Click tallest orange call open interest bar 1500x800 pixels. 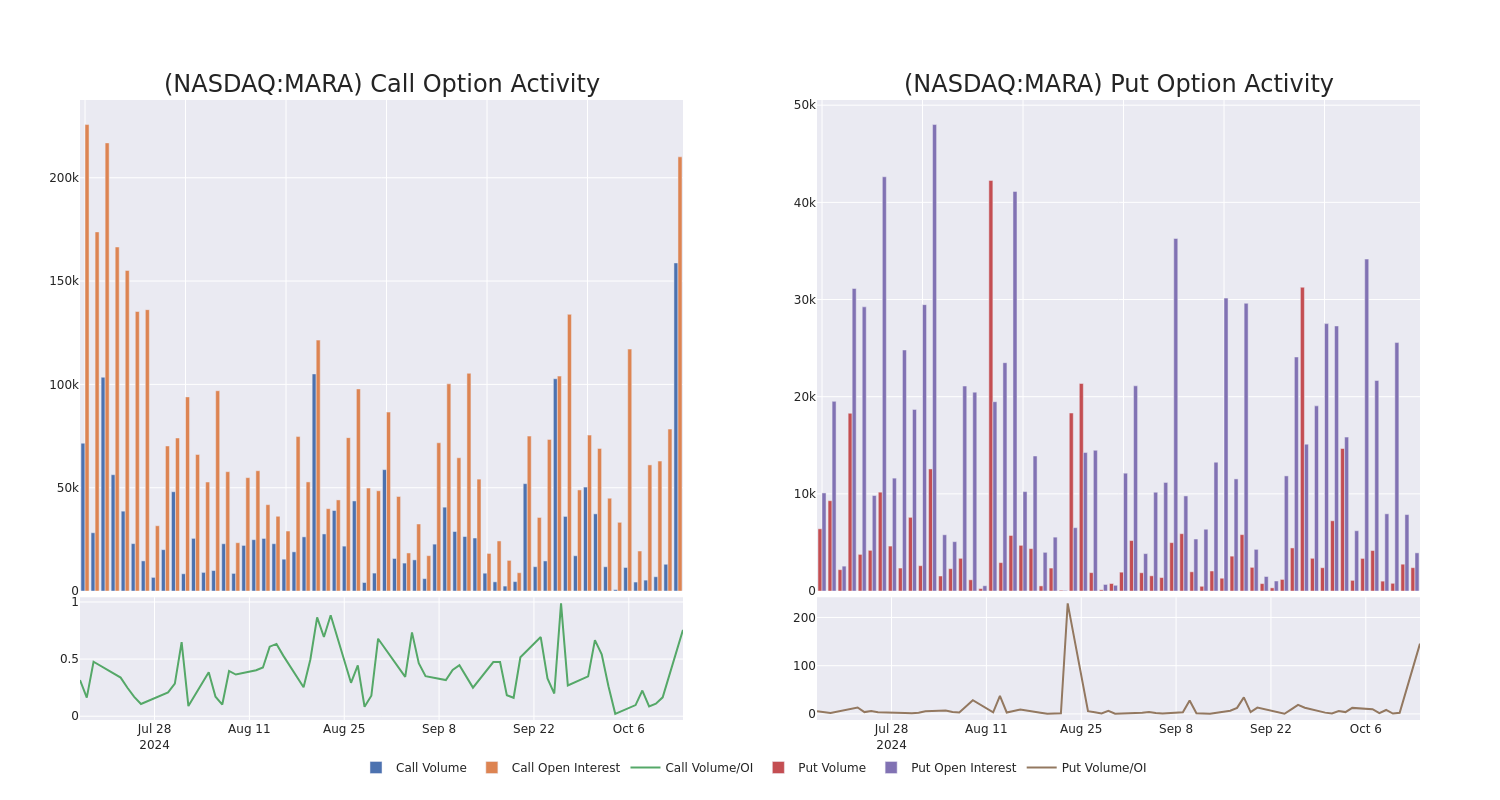click(x=87, y=358)
